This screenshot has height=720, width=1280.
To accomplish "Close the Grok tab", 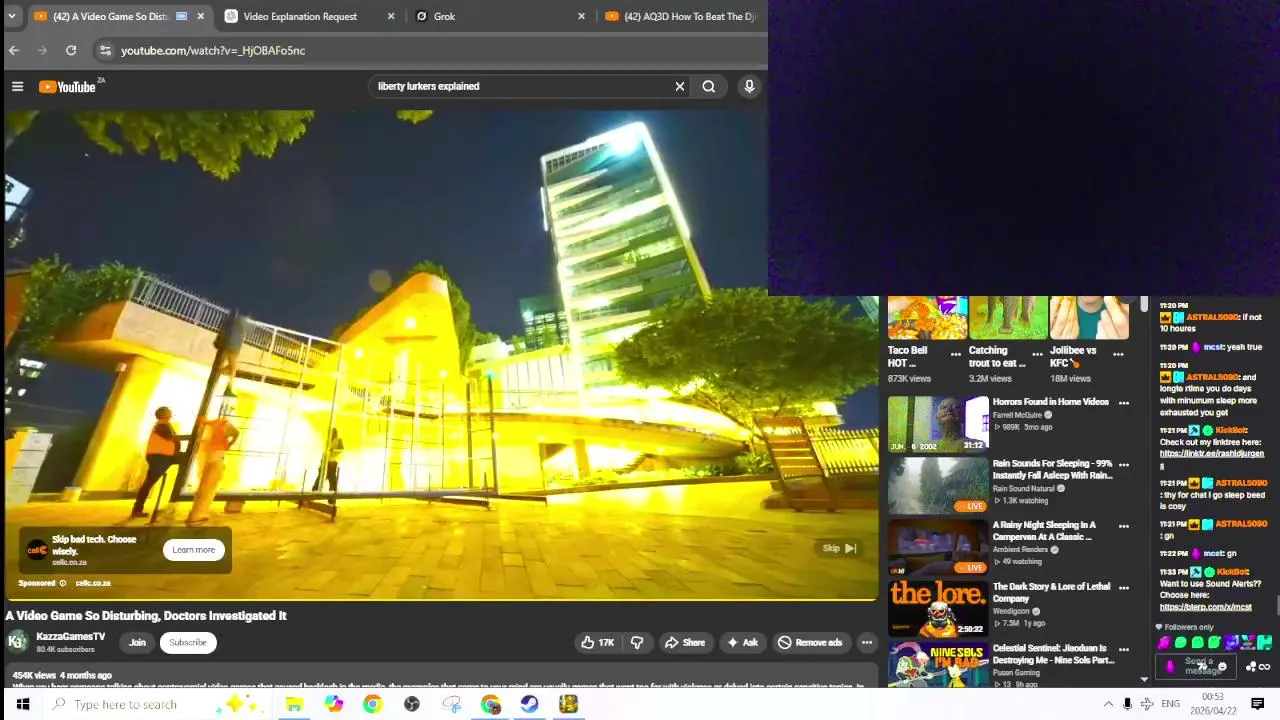I will click(x=581, y=16).
